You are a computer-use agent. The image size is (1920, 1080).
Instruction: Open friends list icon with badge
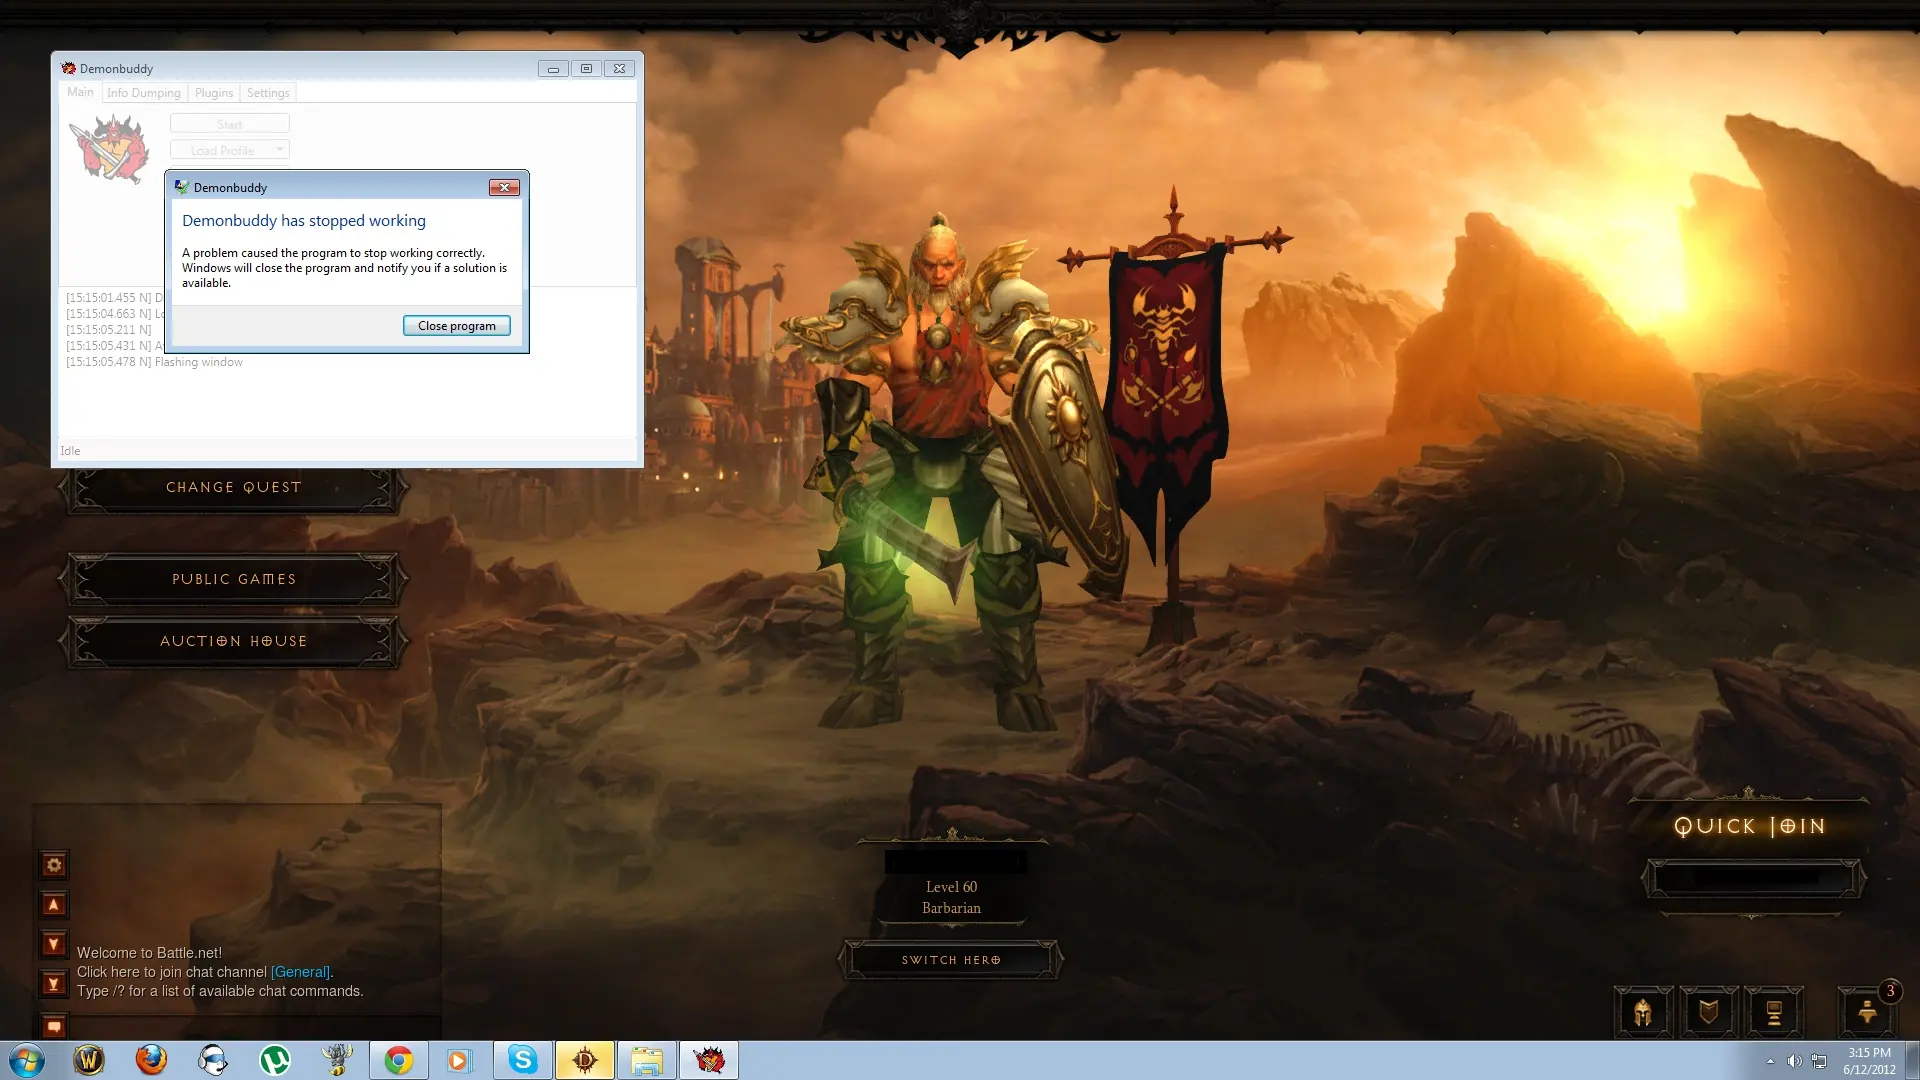pyautogui.click(x=1867, y=1013)
